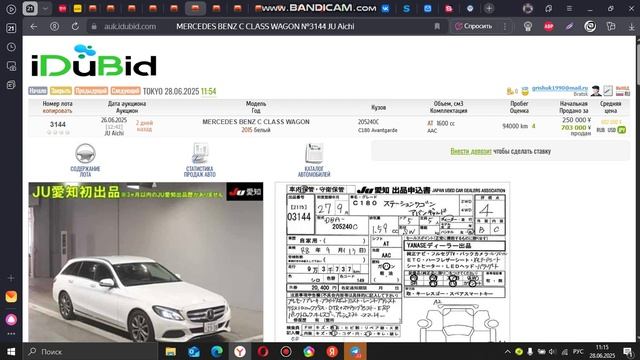Image resolution: width=640 pixels, height=360 pixels.
Task: Add a new item to browser sidebar
Action: [x=11, y=278]
